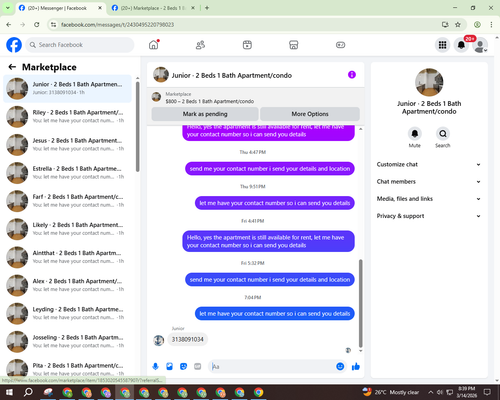Open the Facebook menu grid icon
Screen dimensions: 500x400
[x=442, y=45]
